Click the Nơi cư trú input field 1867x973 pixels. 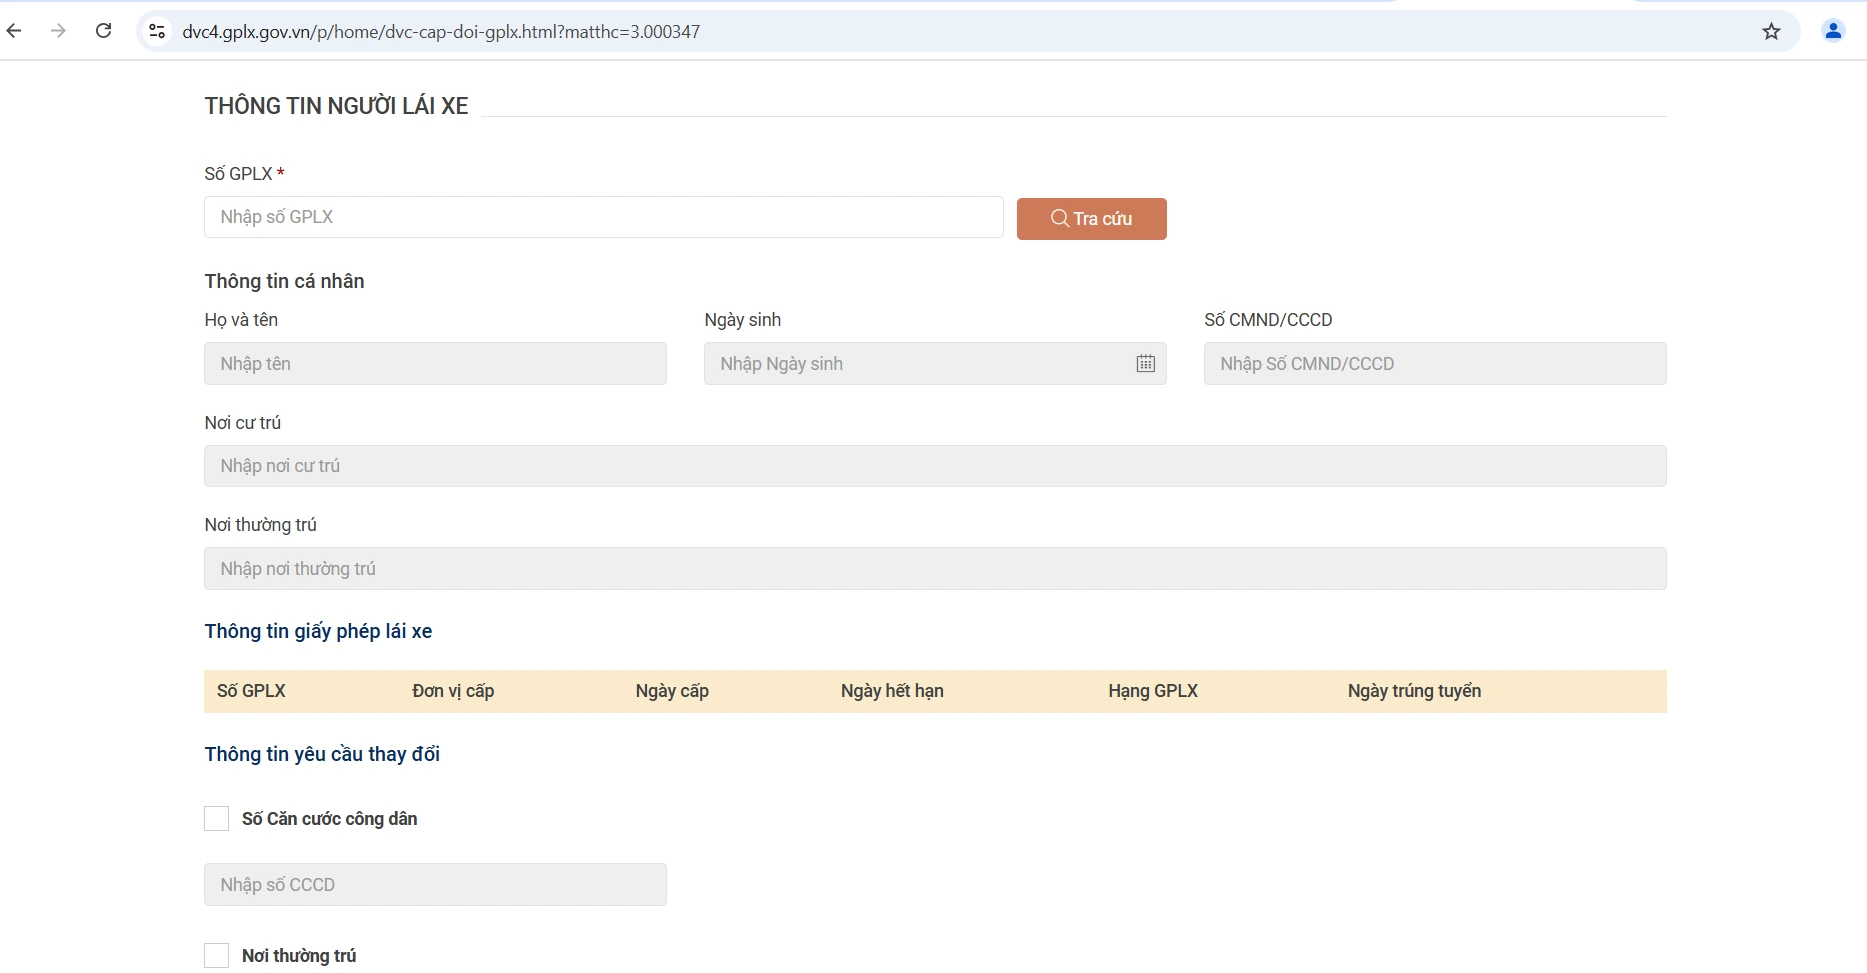pos(935,466)
